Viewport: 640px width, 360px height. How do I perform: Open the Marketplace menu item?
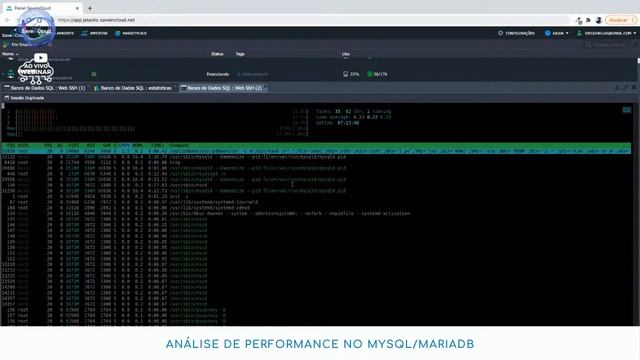tap(131, 33)
